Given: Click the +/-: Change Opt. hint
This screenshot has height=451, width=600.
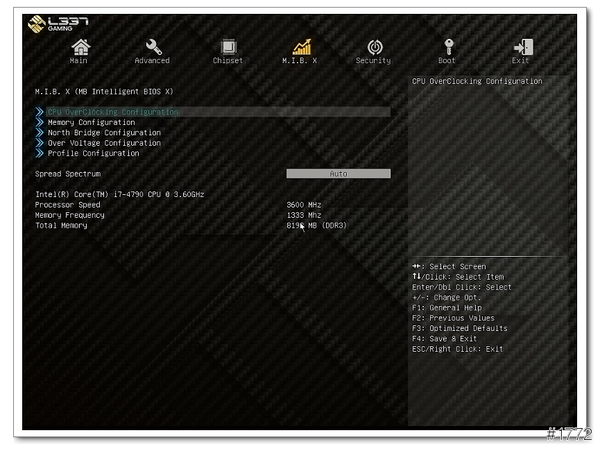Looking at the screenshot, I should coord(446,297).
